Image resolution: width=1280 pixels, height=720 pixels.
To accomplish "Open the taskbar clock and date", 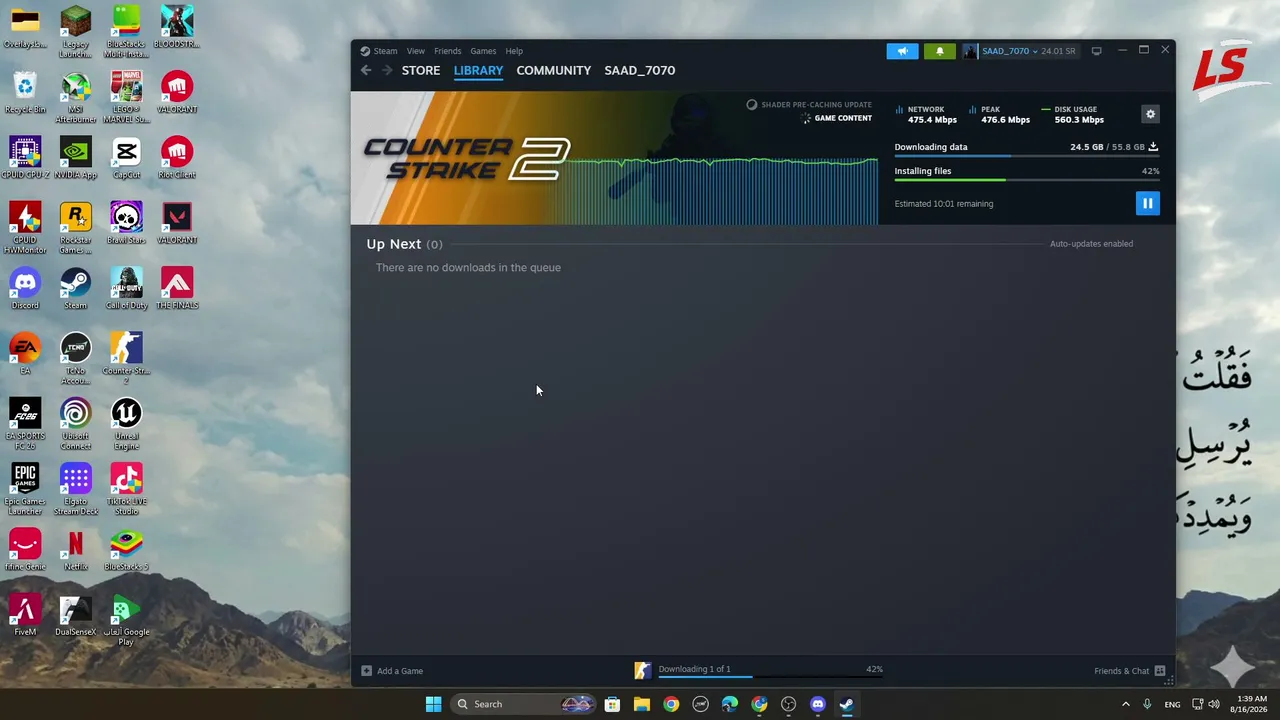I will [1247, 704].
